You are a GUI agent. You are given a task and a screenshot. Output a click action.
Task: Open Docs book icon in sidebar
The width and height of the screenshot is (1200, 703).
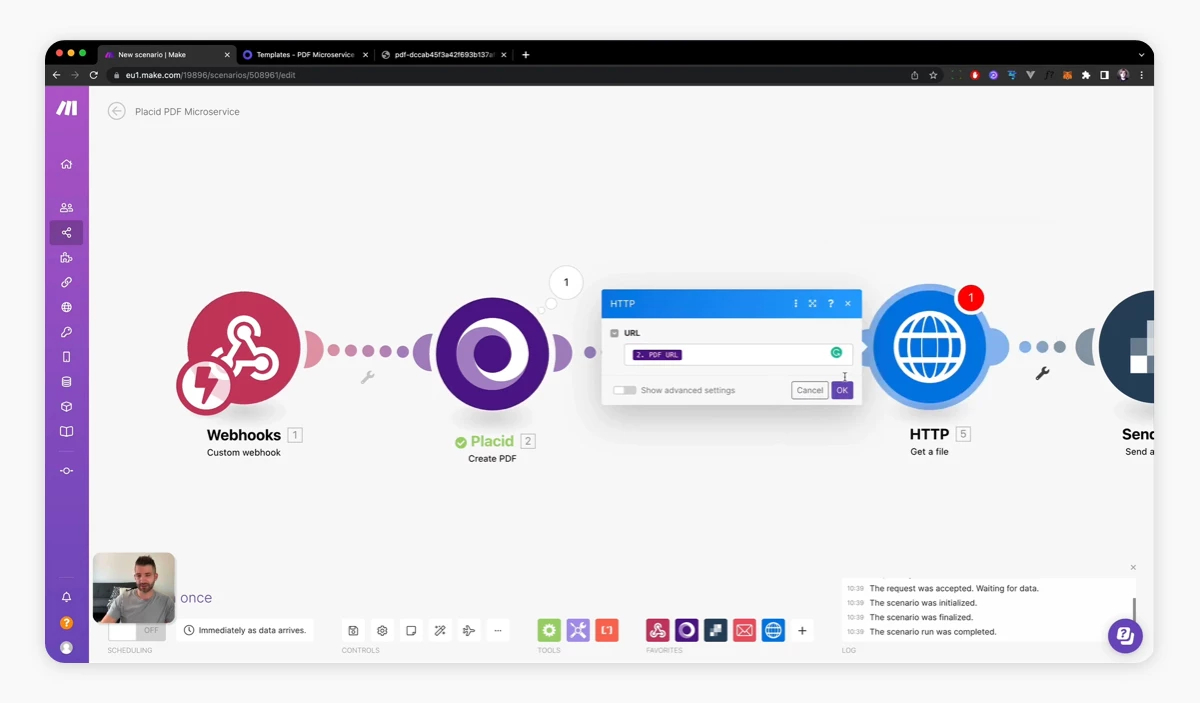click(x=66, y=432)
